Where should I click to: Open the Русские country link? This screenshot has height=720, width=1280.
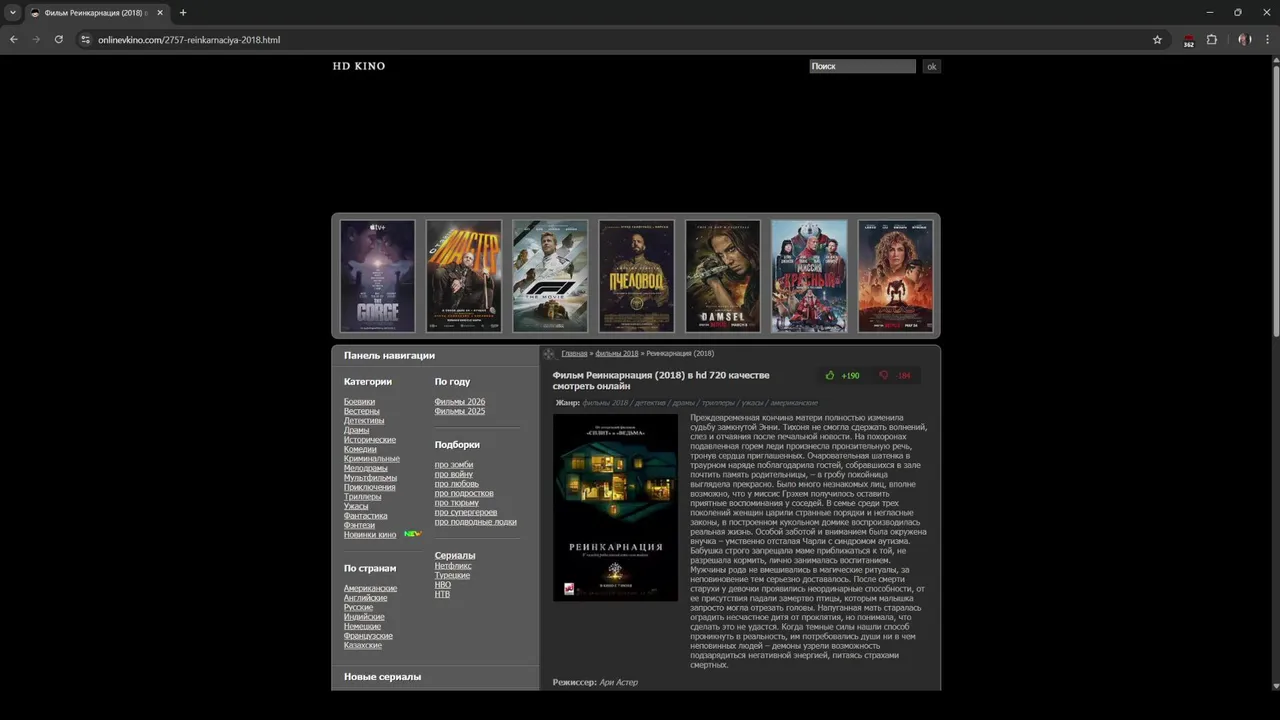click(358, 608)
